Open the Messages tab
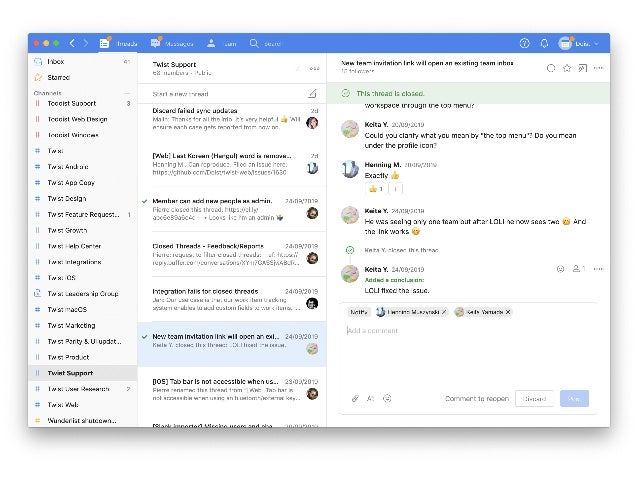This screenshot has height=479, width=638. coord(172,43)
